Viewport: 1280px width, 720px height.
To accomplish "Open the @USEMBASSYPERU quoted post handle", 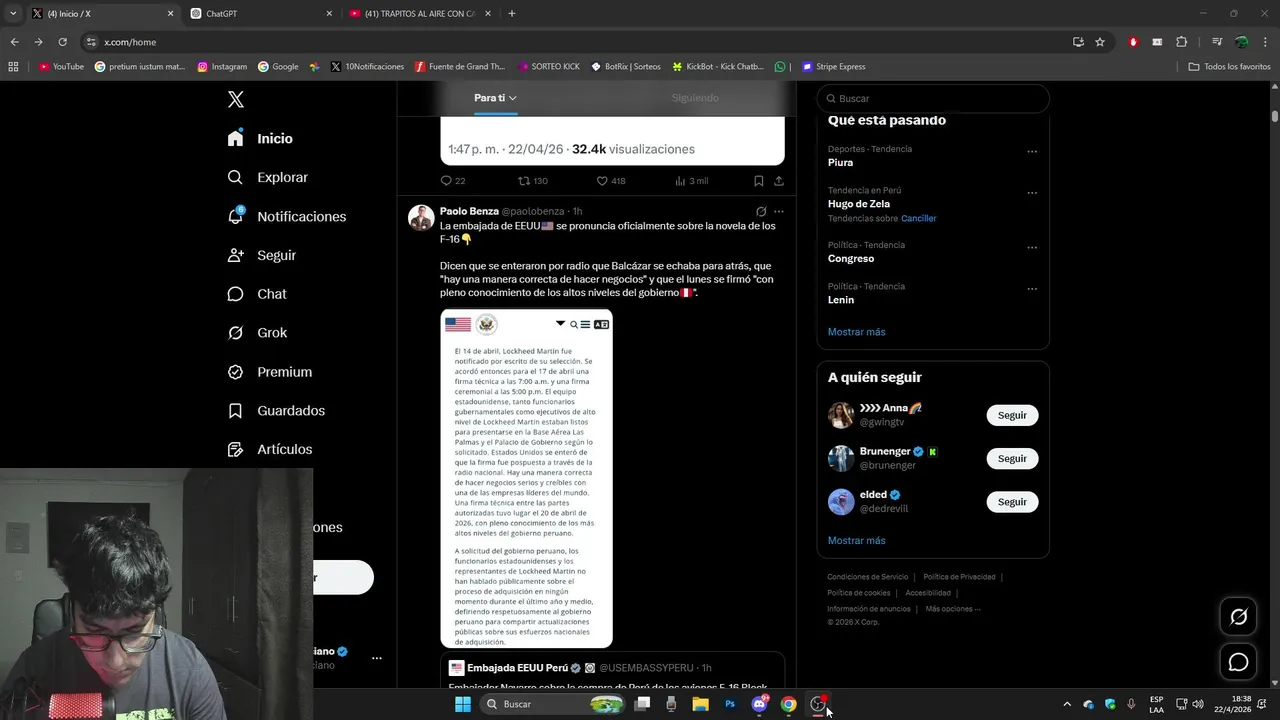I will [646, 668].
